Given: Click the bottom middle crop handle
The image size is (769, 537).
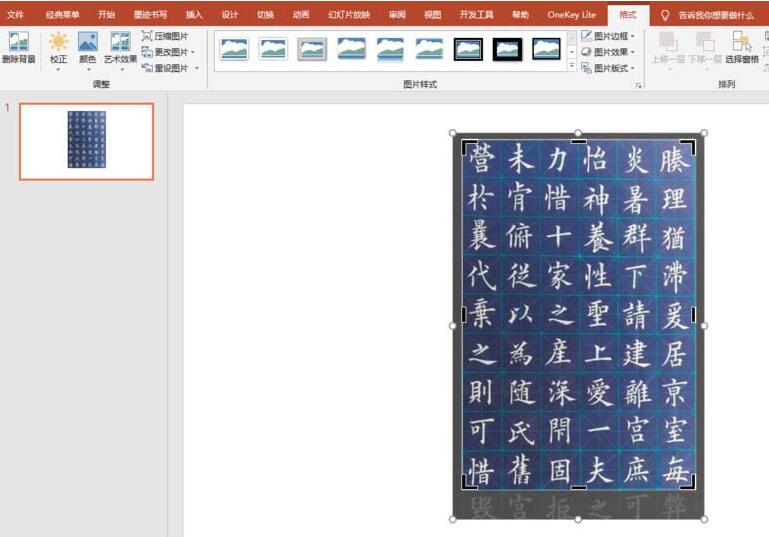Looking at the screenshot, I should click(578, 487).
